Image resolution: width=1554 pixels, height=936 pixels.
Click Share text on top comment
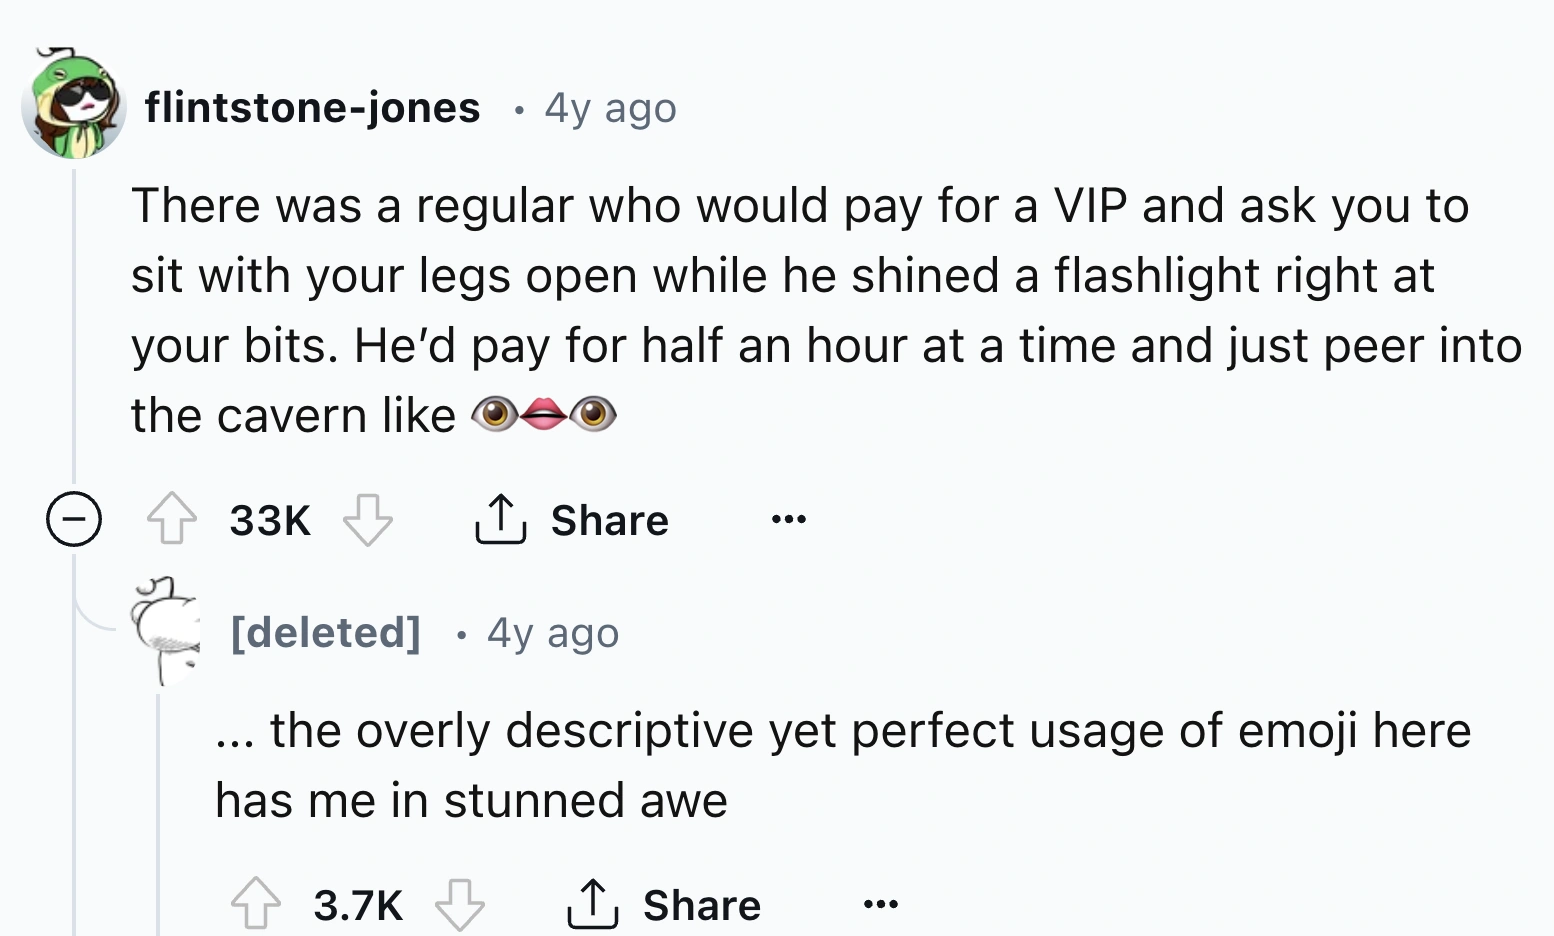pyautogui.click(x=609, y=520)
